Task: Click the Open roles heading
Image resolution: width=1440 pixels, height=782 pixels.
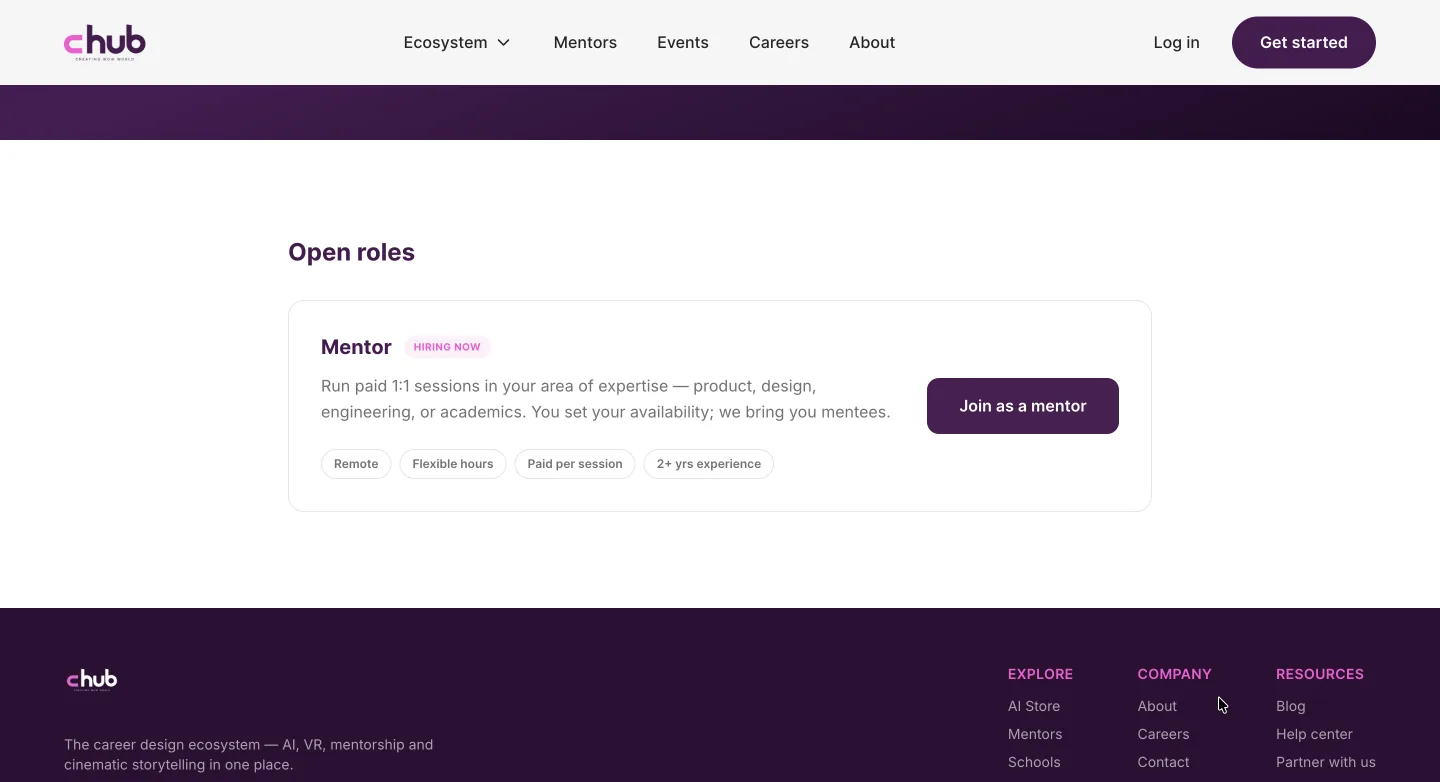Action: pyautogui.click(x=351, y=252)
